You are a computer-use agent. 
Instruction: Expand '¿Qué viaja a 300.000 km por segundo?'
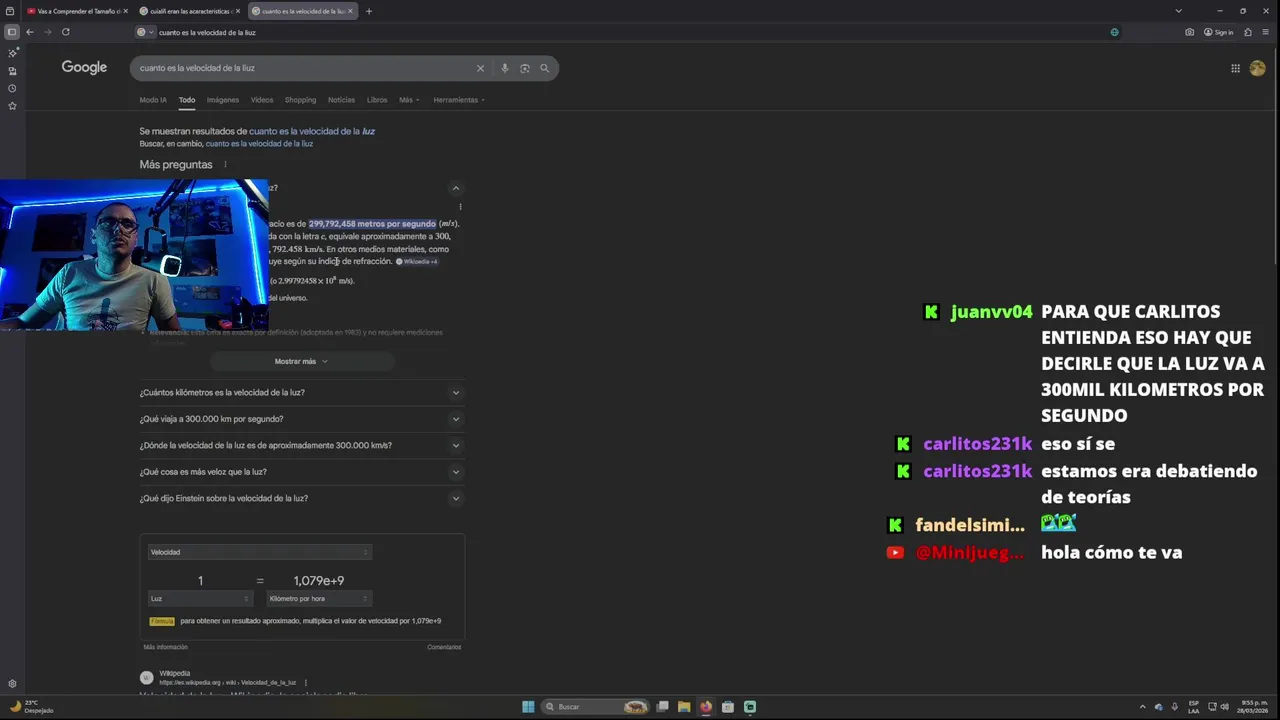(x=301, y=419)
